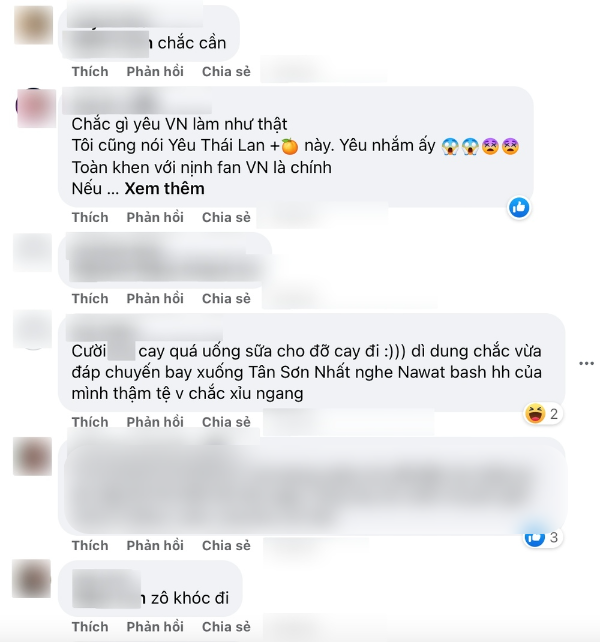Viewport: 600px width, 642px height.
Task: Like the 'Chắc gì yêu VN' comment
Action: 90,217
